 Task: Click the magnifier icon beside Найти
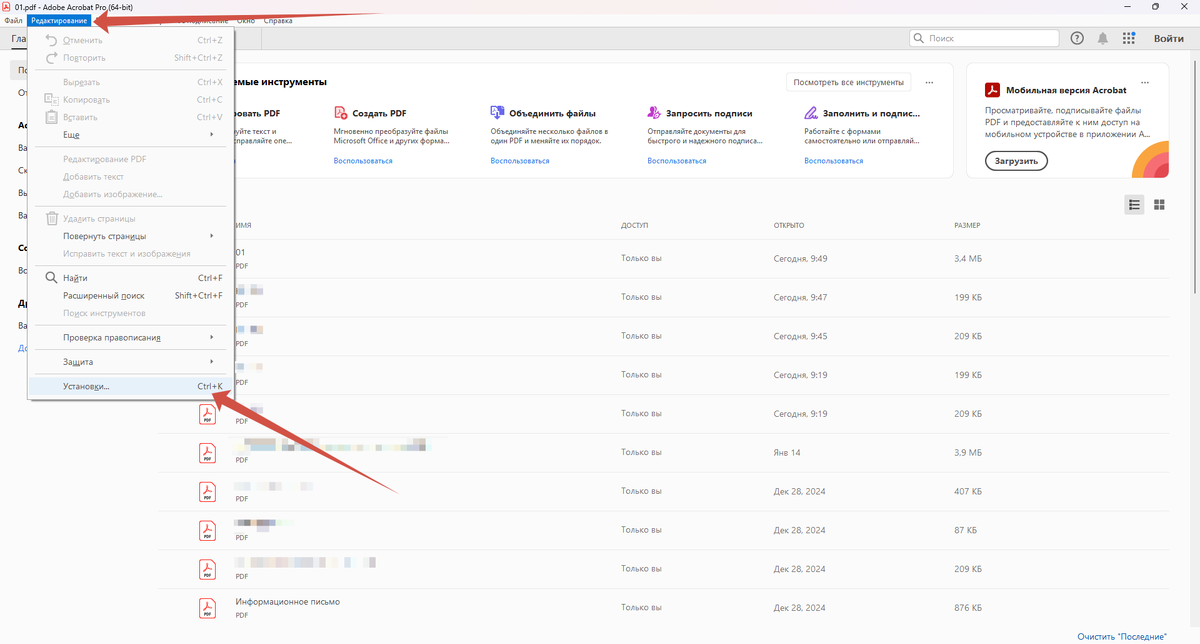tap(52, 278)
